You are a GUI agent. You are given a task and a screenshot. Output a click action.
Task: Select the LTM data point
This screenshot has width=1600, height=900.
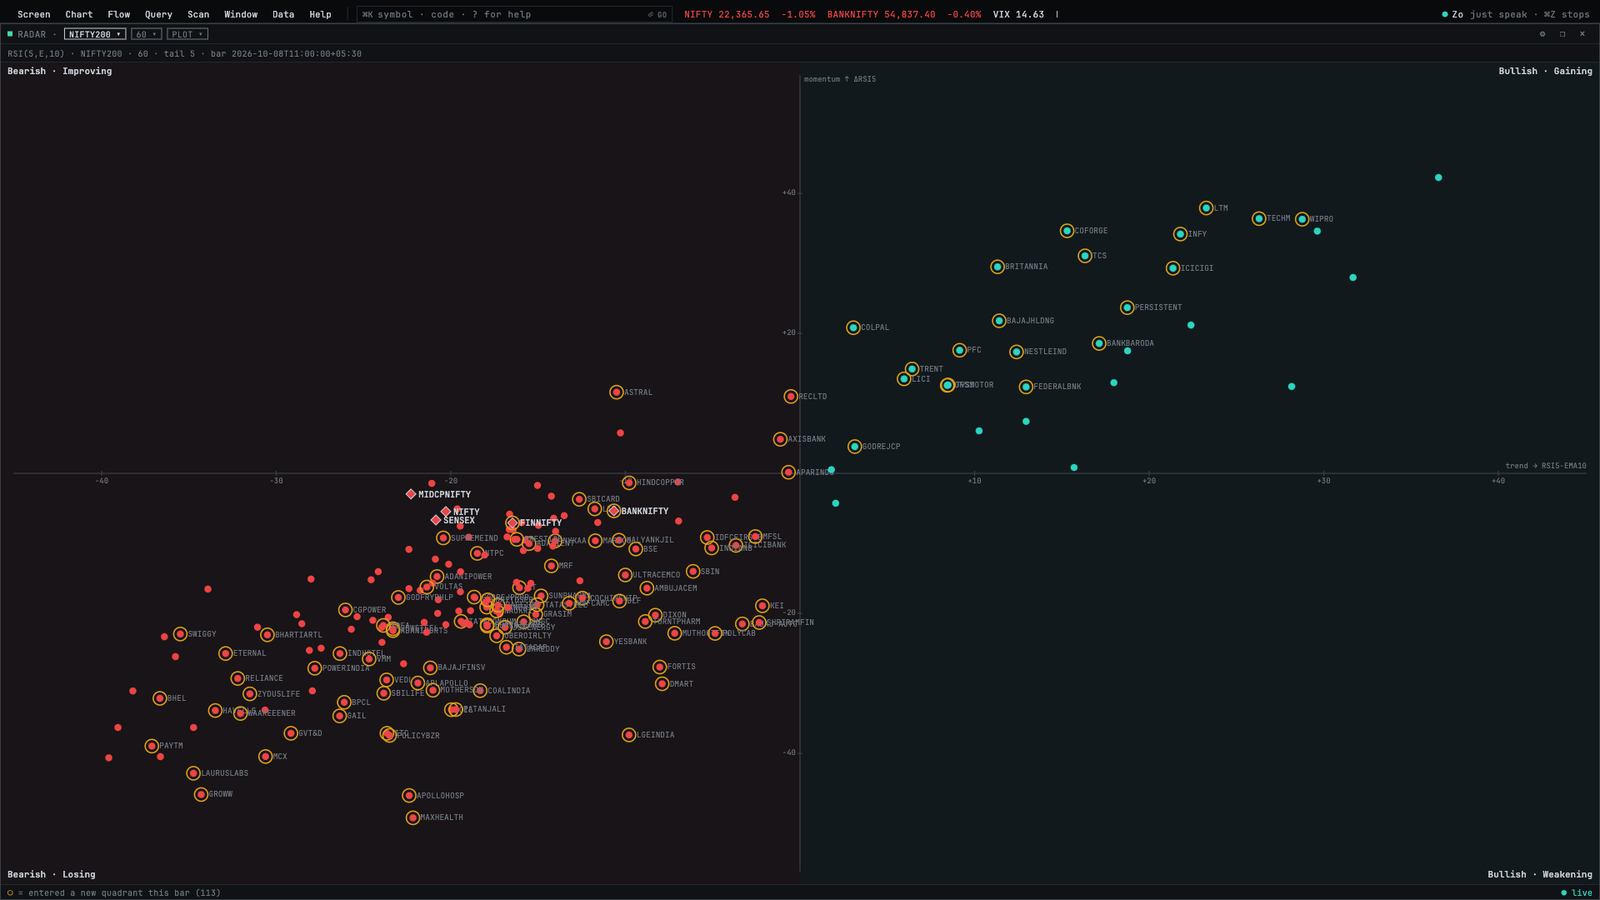pos(1206,208)
